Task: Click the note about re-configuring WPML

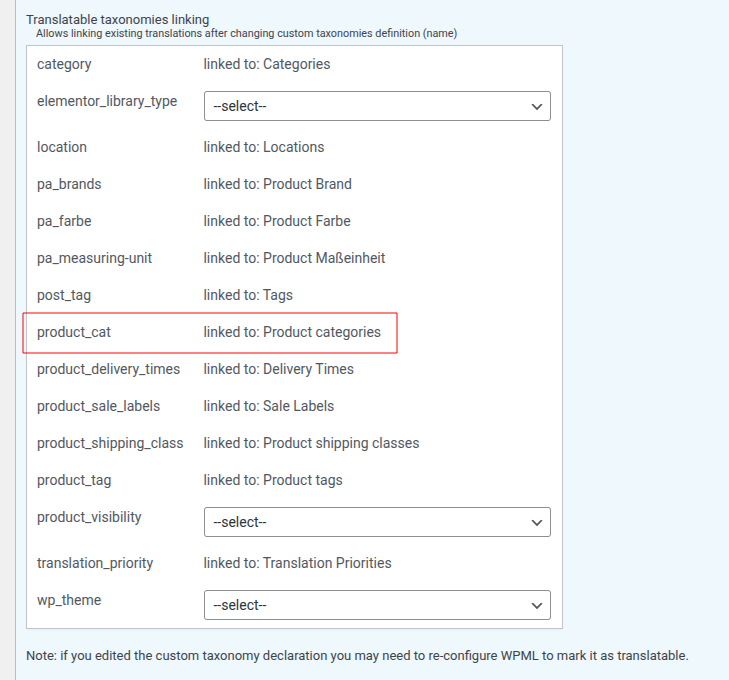Action: tap(357, 655)
